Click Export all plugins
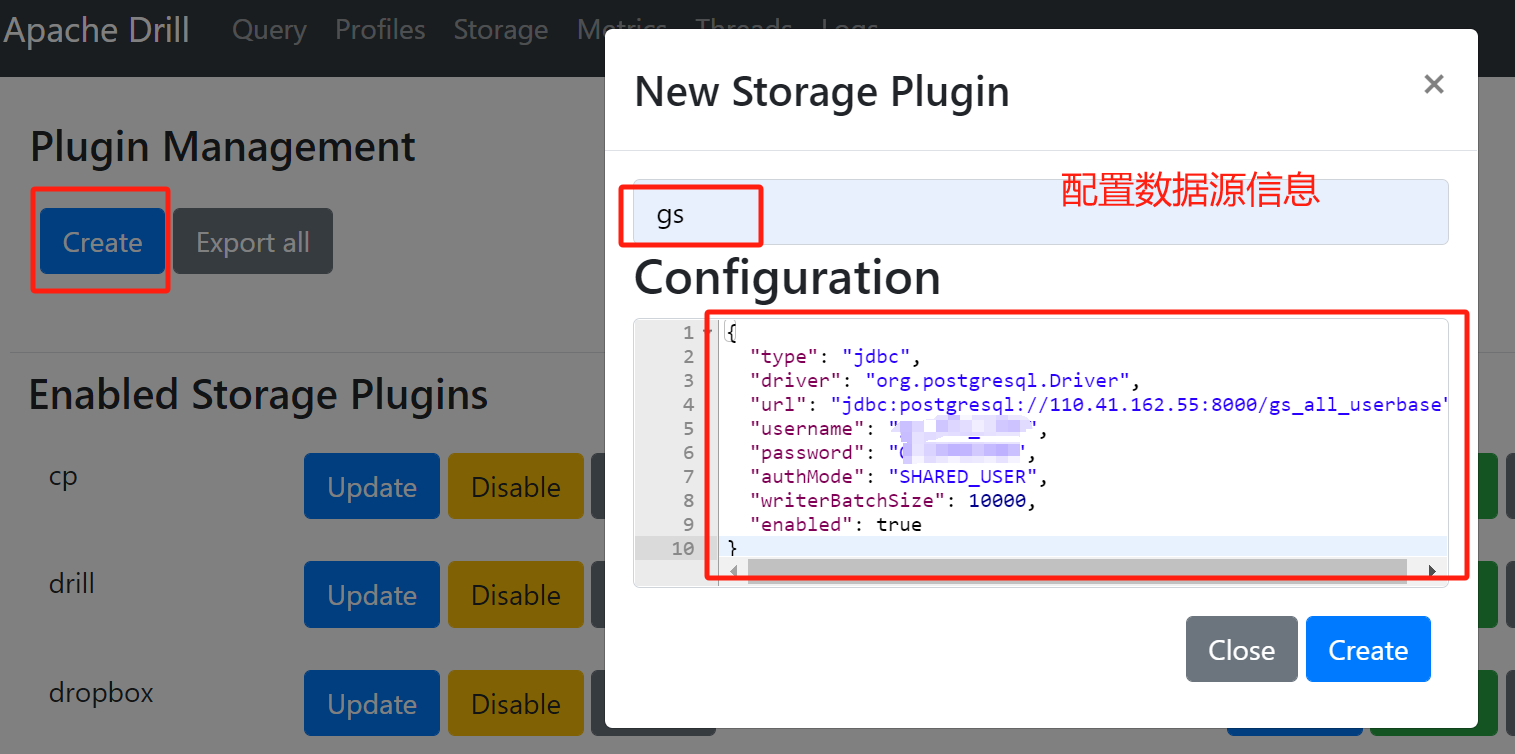This screenshot has width=1515, height=754. [x=251, y=241]
